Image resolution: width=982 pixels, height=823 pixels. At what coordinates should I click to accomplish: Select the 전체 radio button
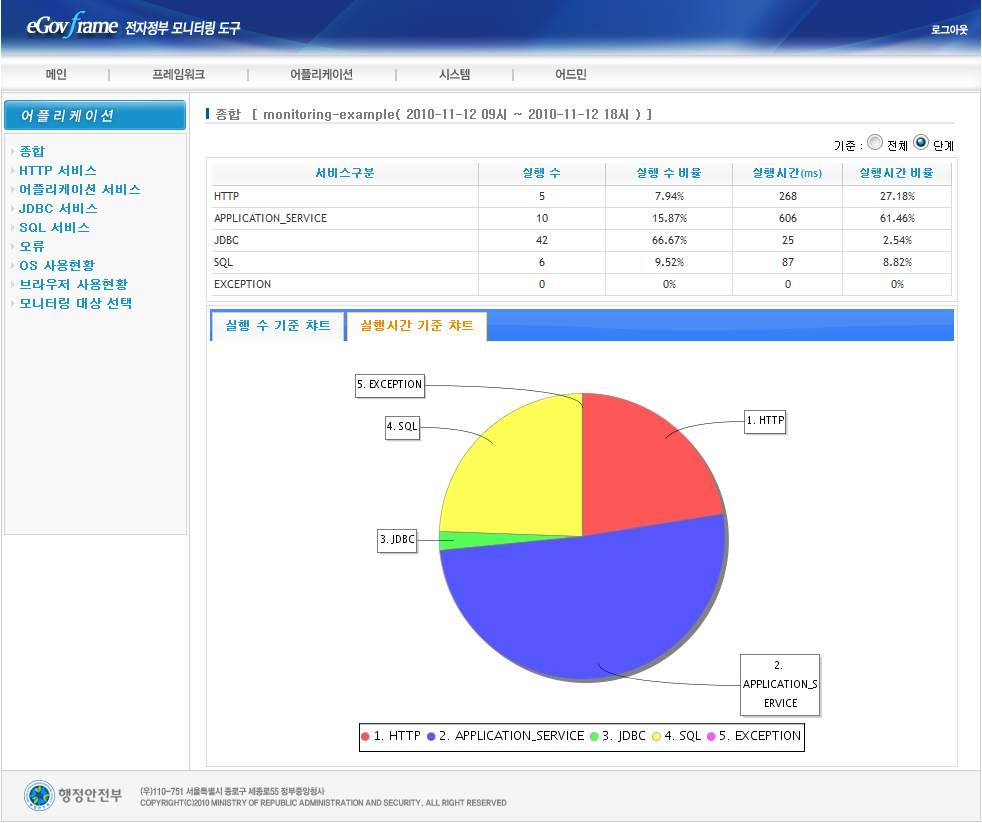875,143
